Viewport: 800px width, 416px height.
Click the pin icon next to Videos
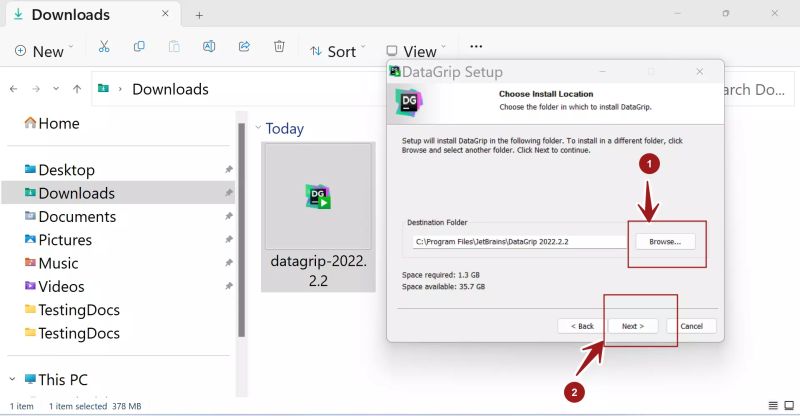pyautogui.click(x=229, y=286)
